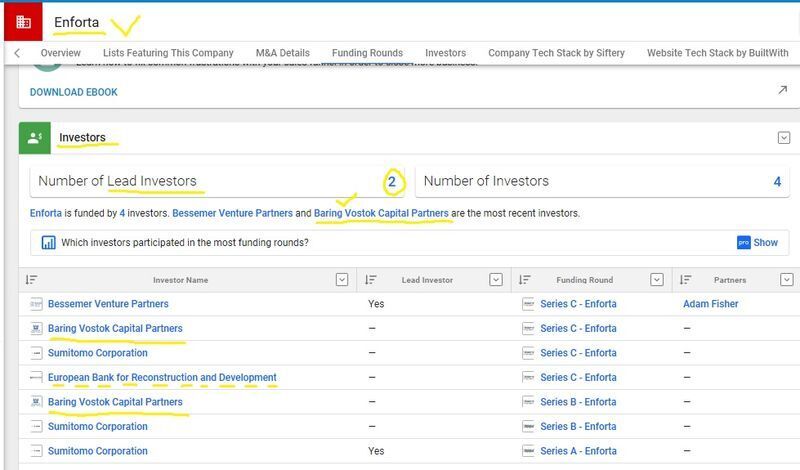Switch to the Funding Rounds tab
The width and height of the screenshot is (800, 470).
click(367, 53)
